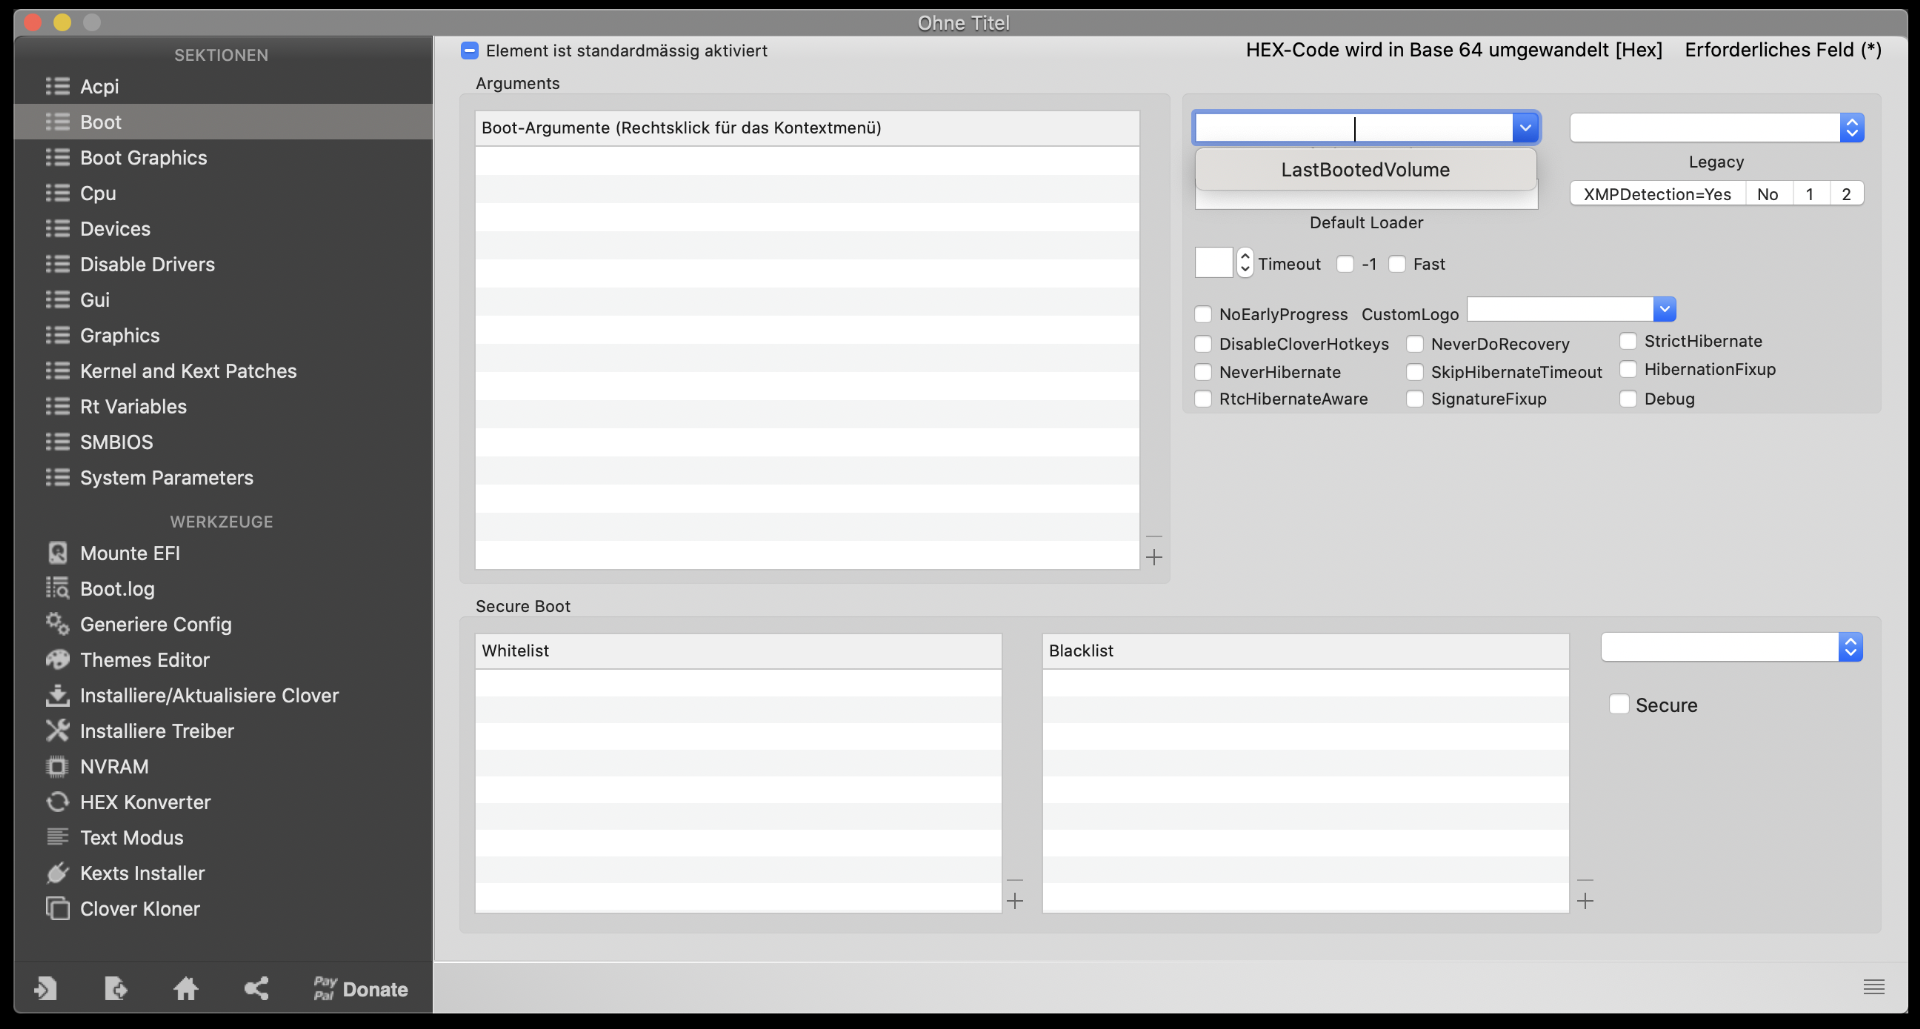The height and width of the screenshot is (1029, 1920).
Task: Click the Donate button
Action: (361, 989)
